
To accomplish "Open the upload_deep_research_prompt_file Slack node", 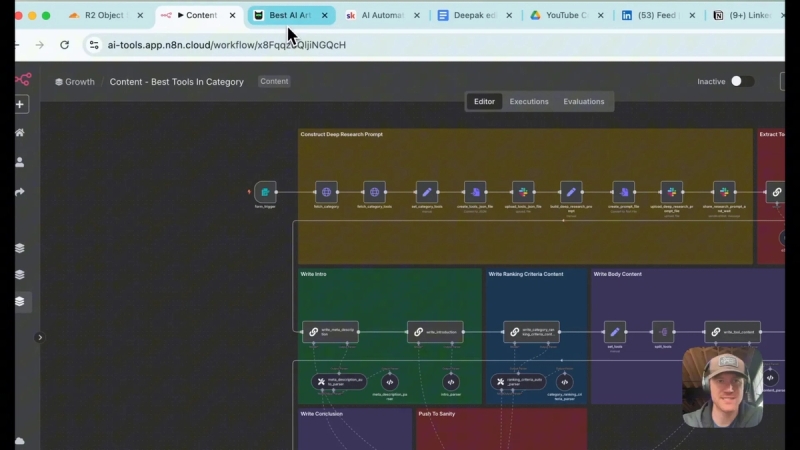I will click(671, 192).
